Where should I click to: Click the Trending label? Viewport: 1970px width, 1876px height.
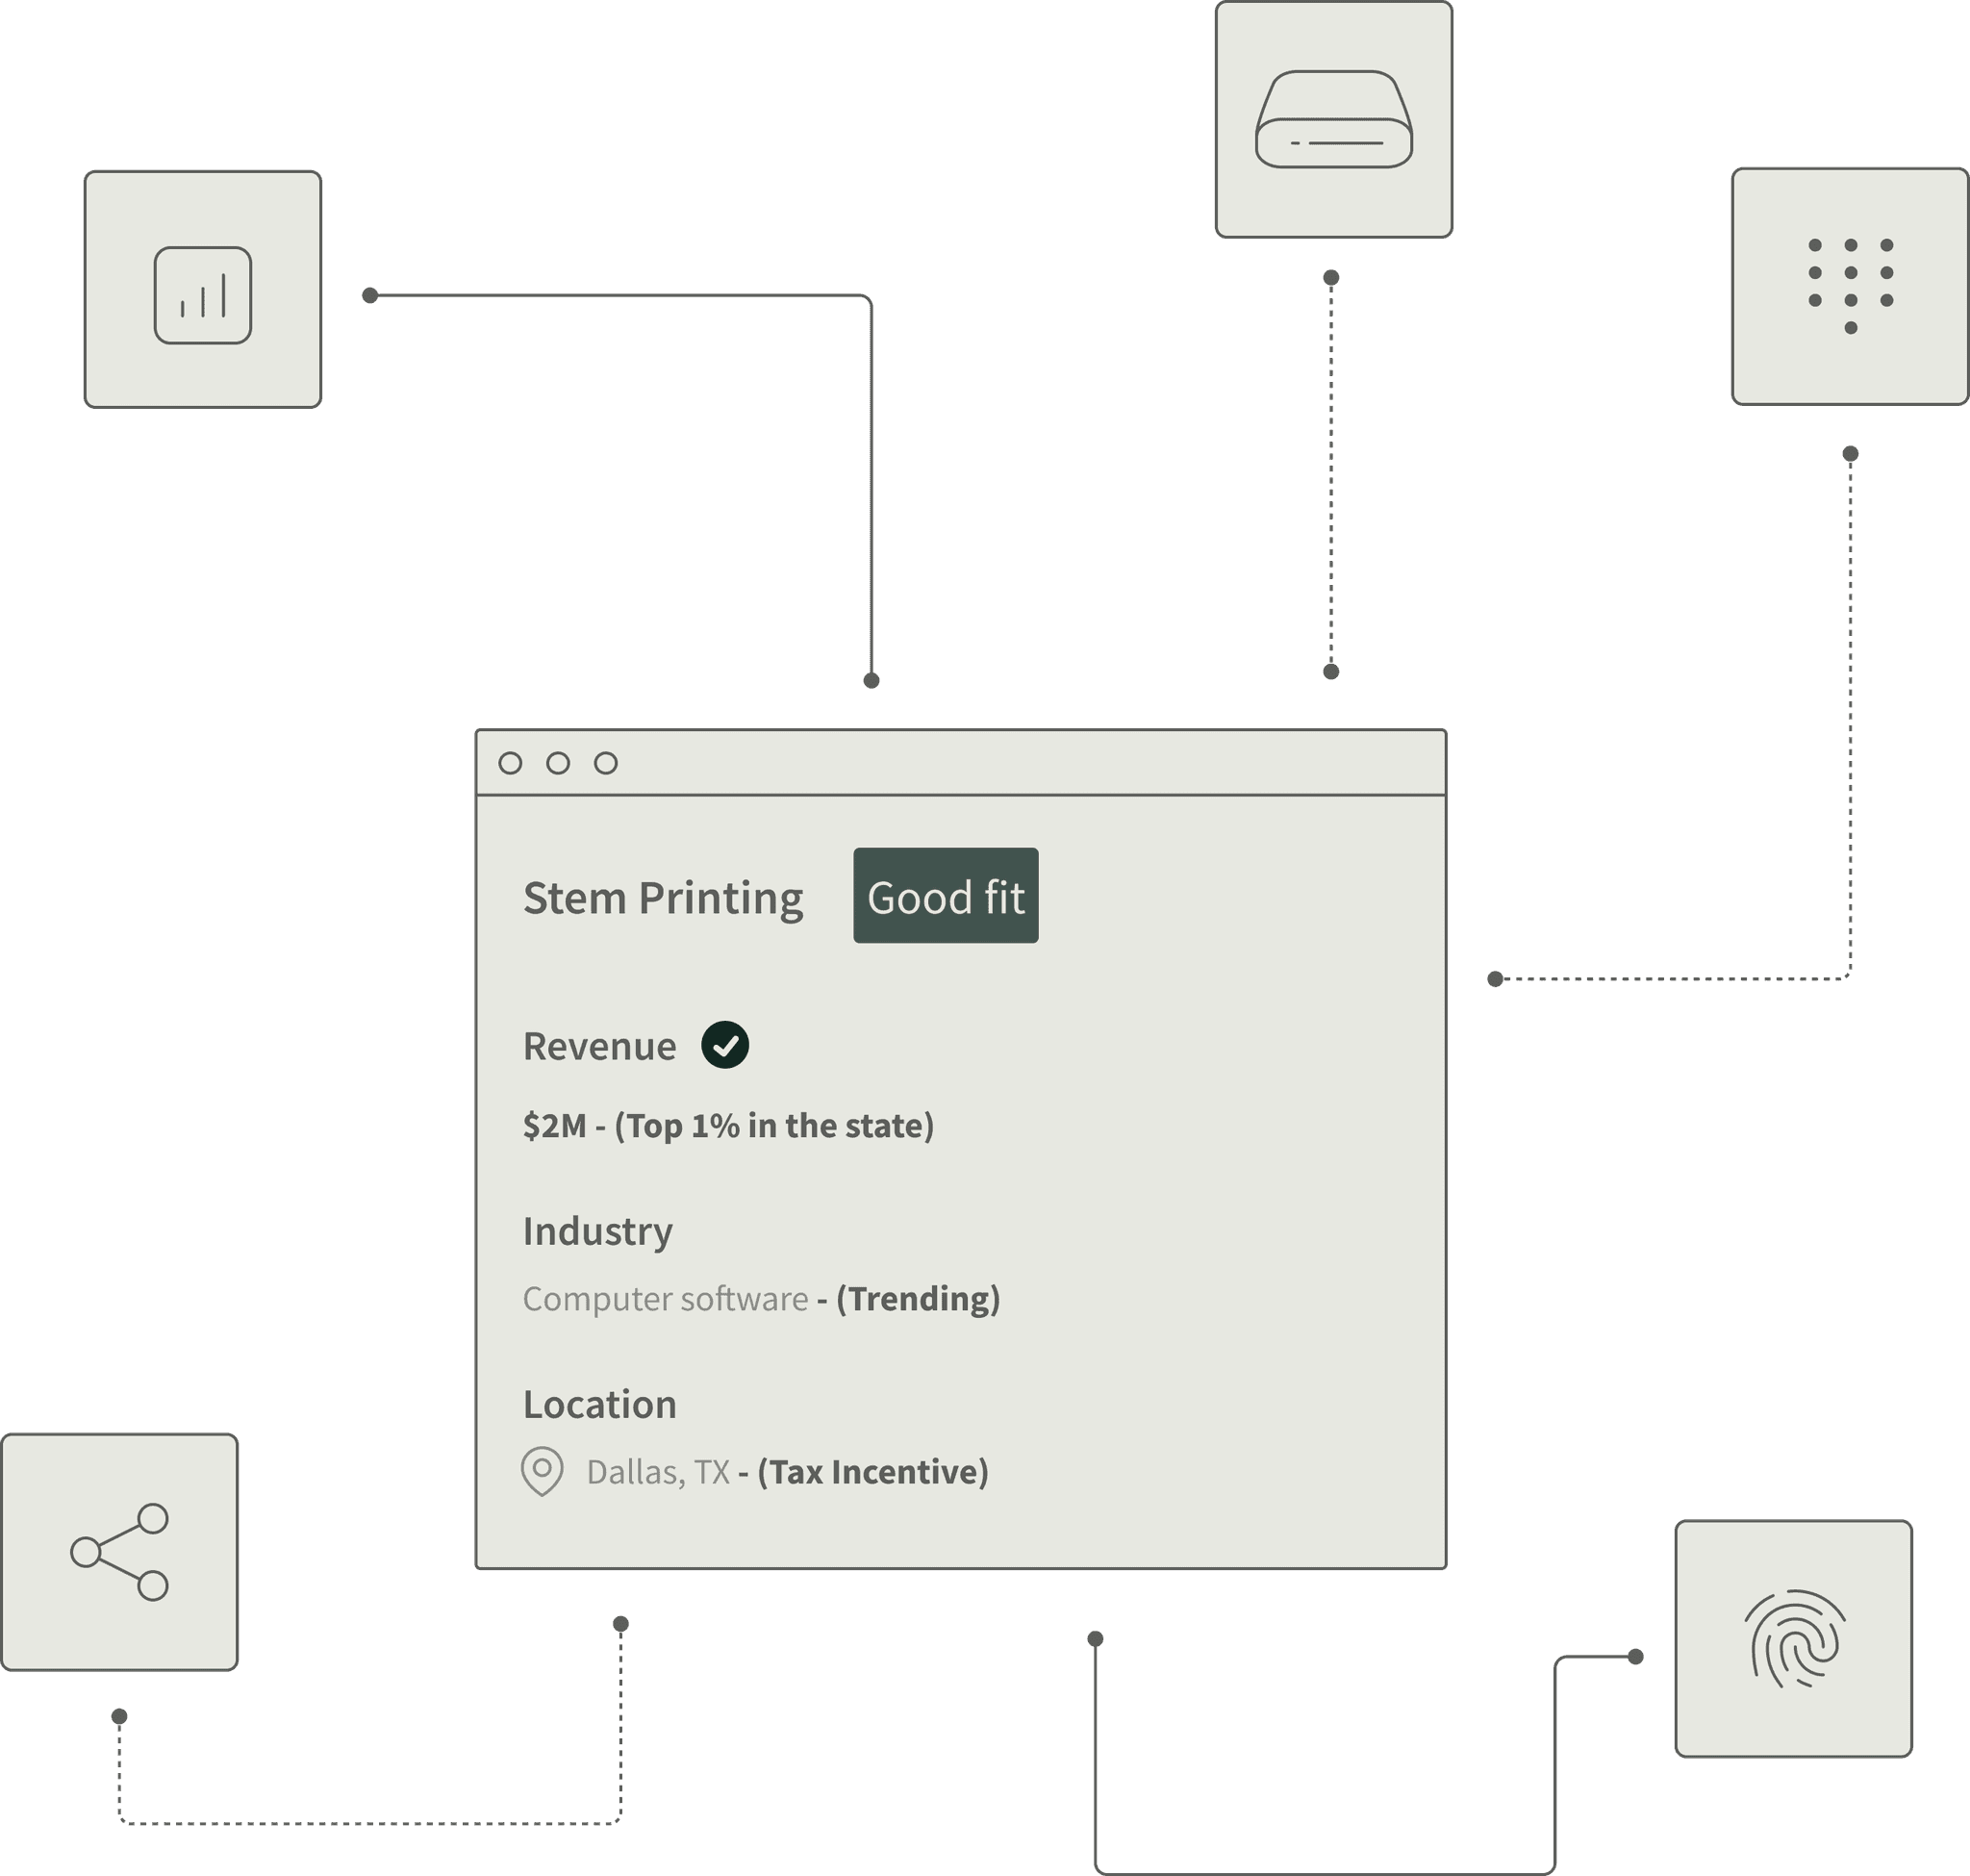(917, 1299)
